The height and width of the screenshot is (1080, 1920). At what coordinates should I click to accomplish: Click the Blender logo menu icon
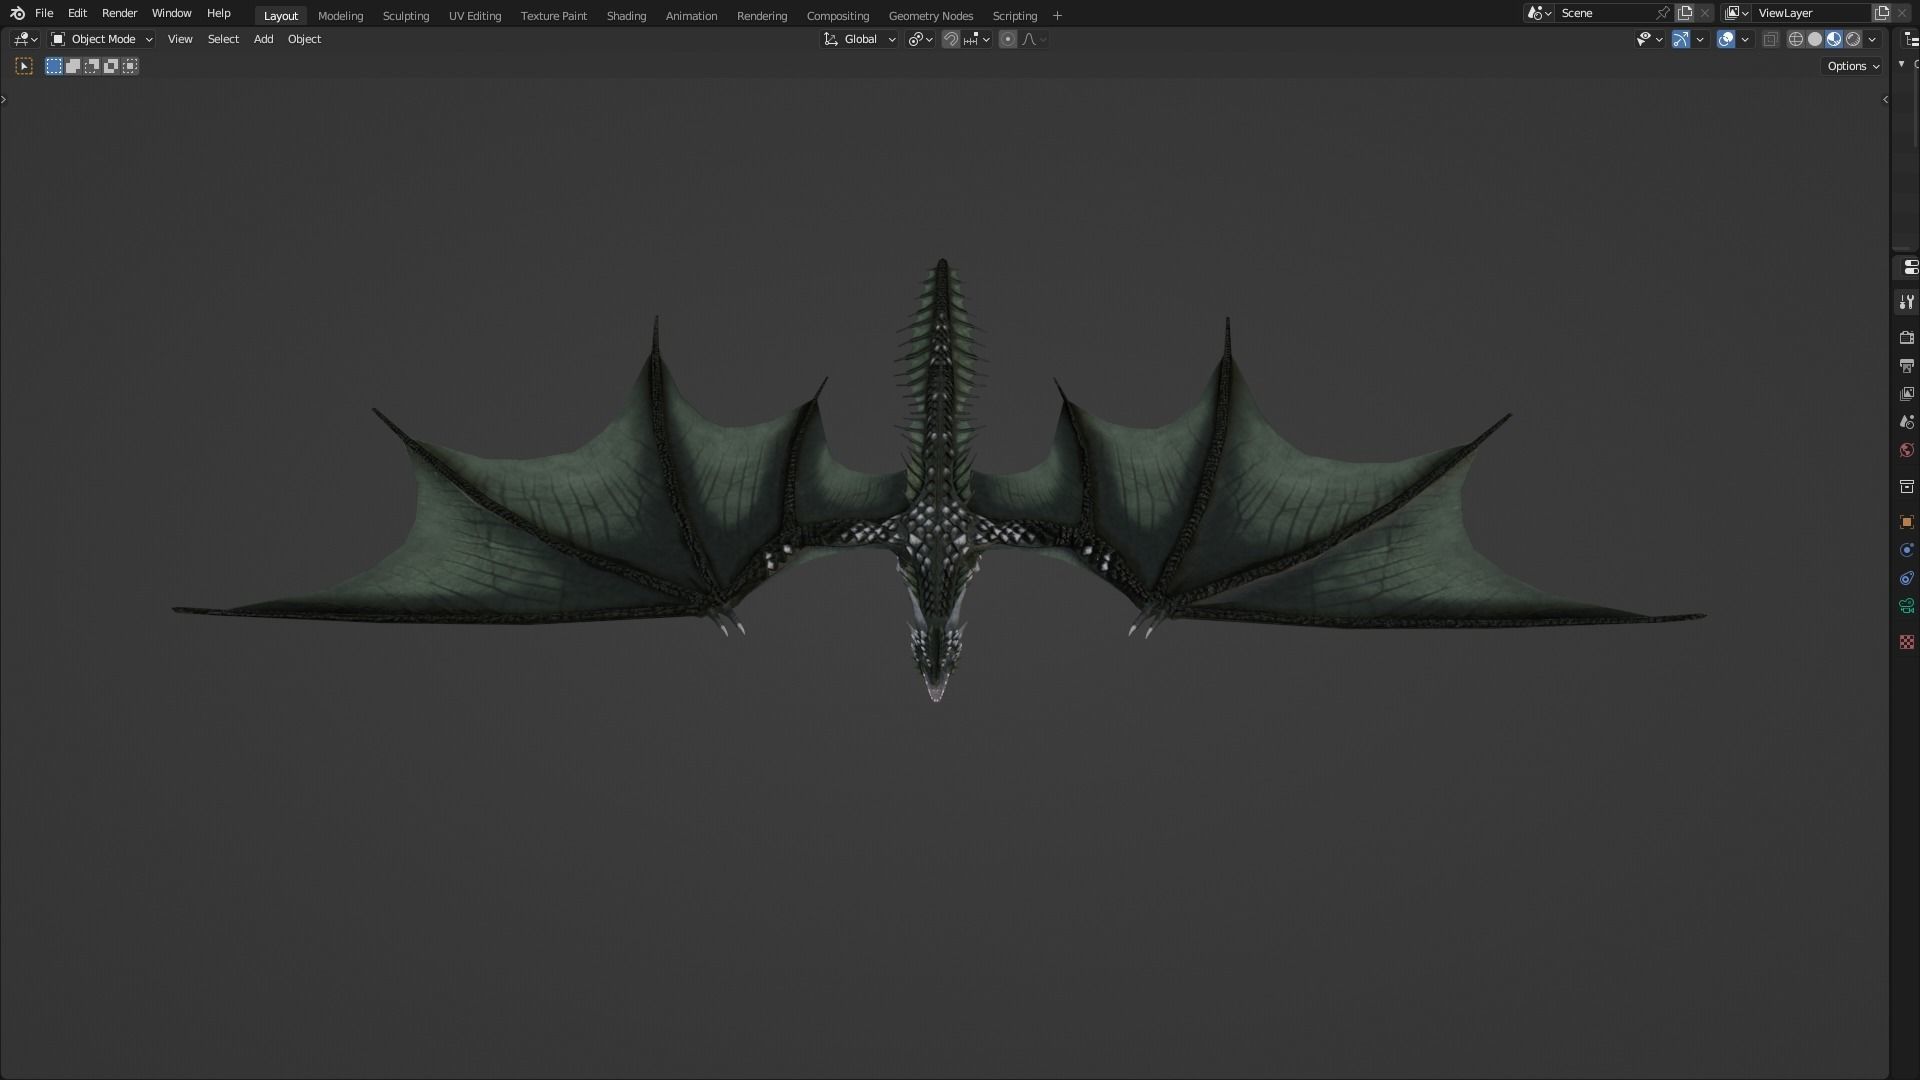pyautogui.click(x=17, y=13)
